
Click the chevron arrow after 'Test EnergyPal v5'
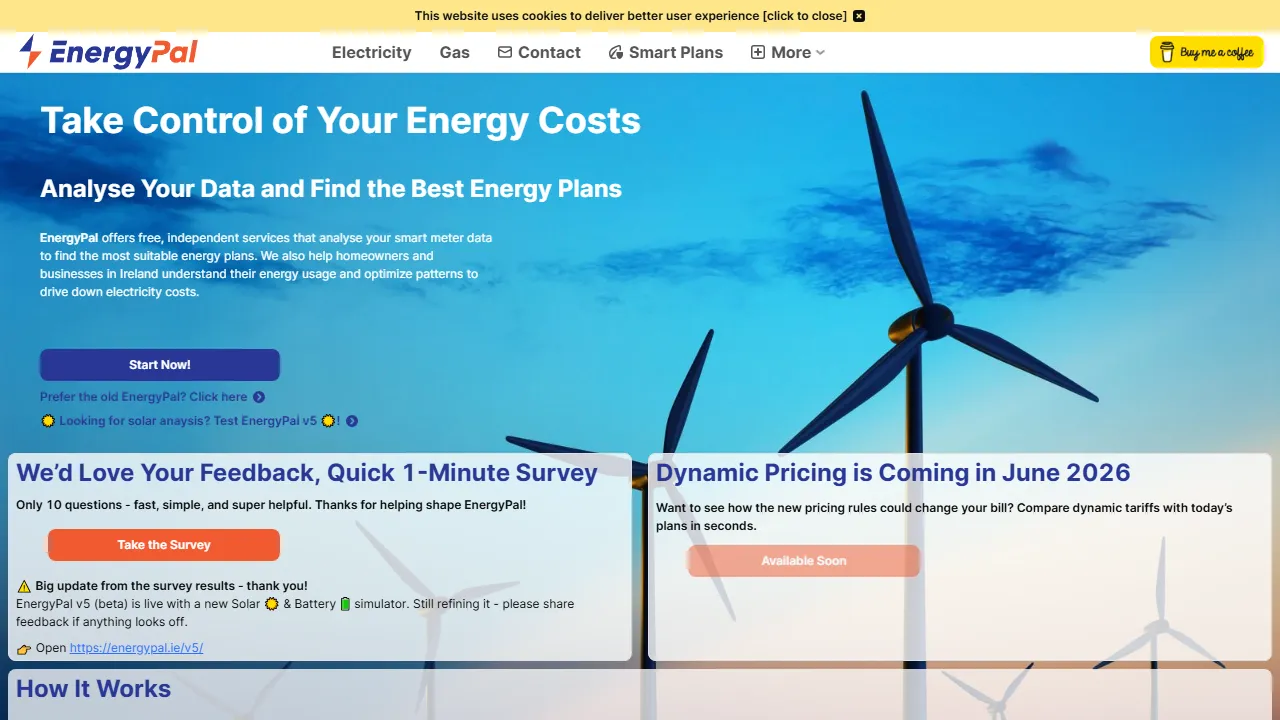tap(350, 420)
